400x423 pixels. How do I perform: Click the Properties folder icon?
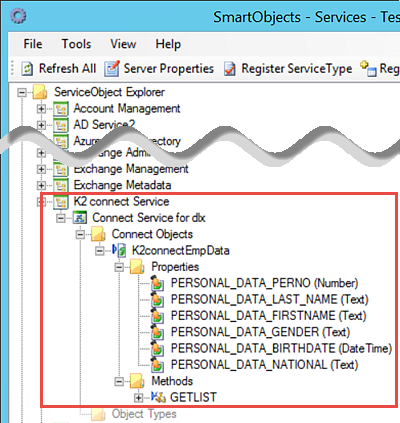[x=137, y=267]
